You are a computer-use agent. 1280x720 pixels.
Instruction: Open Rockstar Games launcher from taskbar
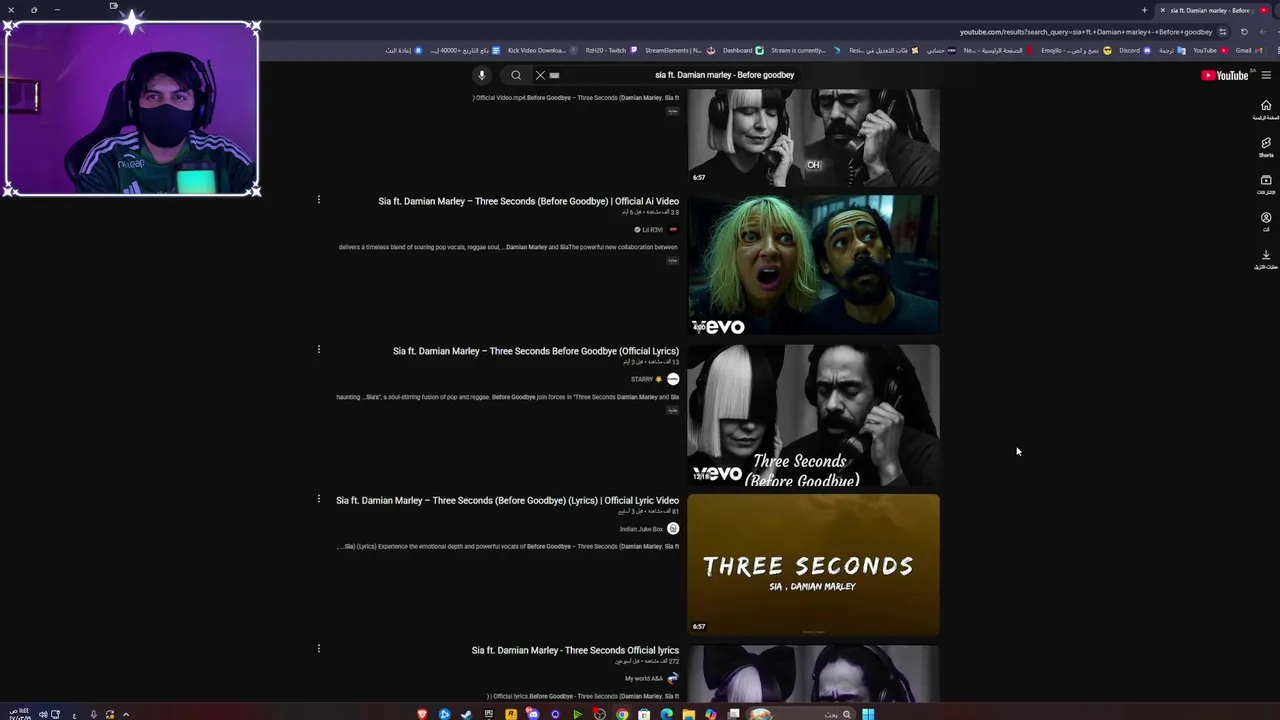click(x=511, y=714)
